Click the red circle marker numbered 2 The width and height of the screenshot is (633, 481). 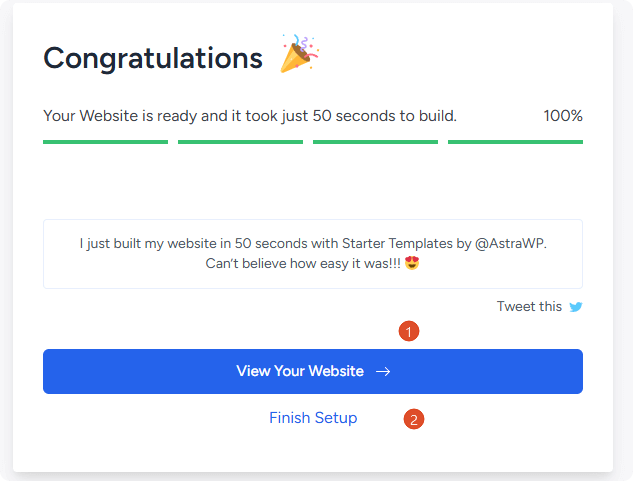tap(414, 419)
